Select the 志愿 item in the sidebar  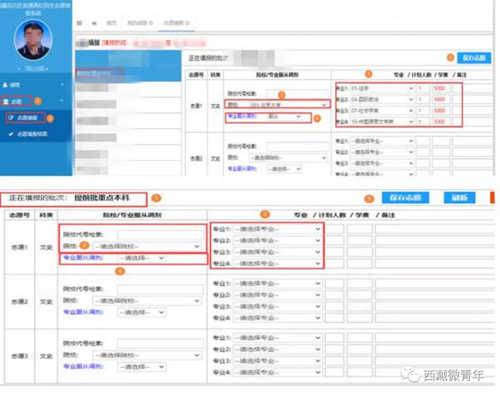pos(17,101)
